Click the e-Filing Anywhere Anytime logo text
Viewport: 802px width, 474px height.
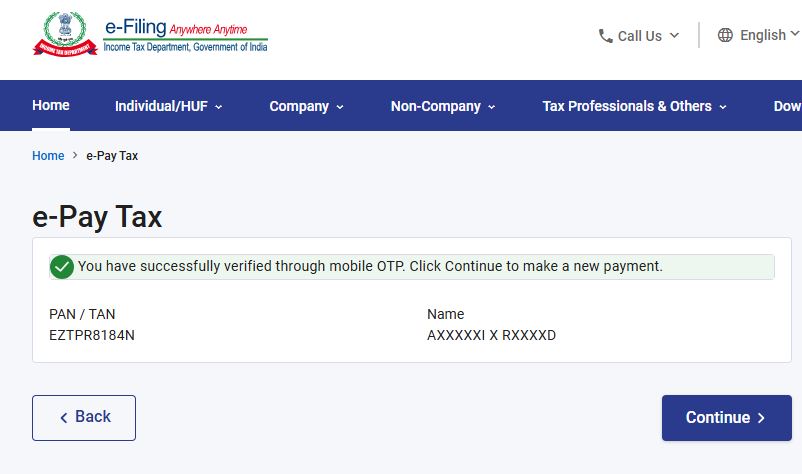pos(185,35)
